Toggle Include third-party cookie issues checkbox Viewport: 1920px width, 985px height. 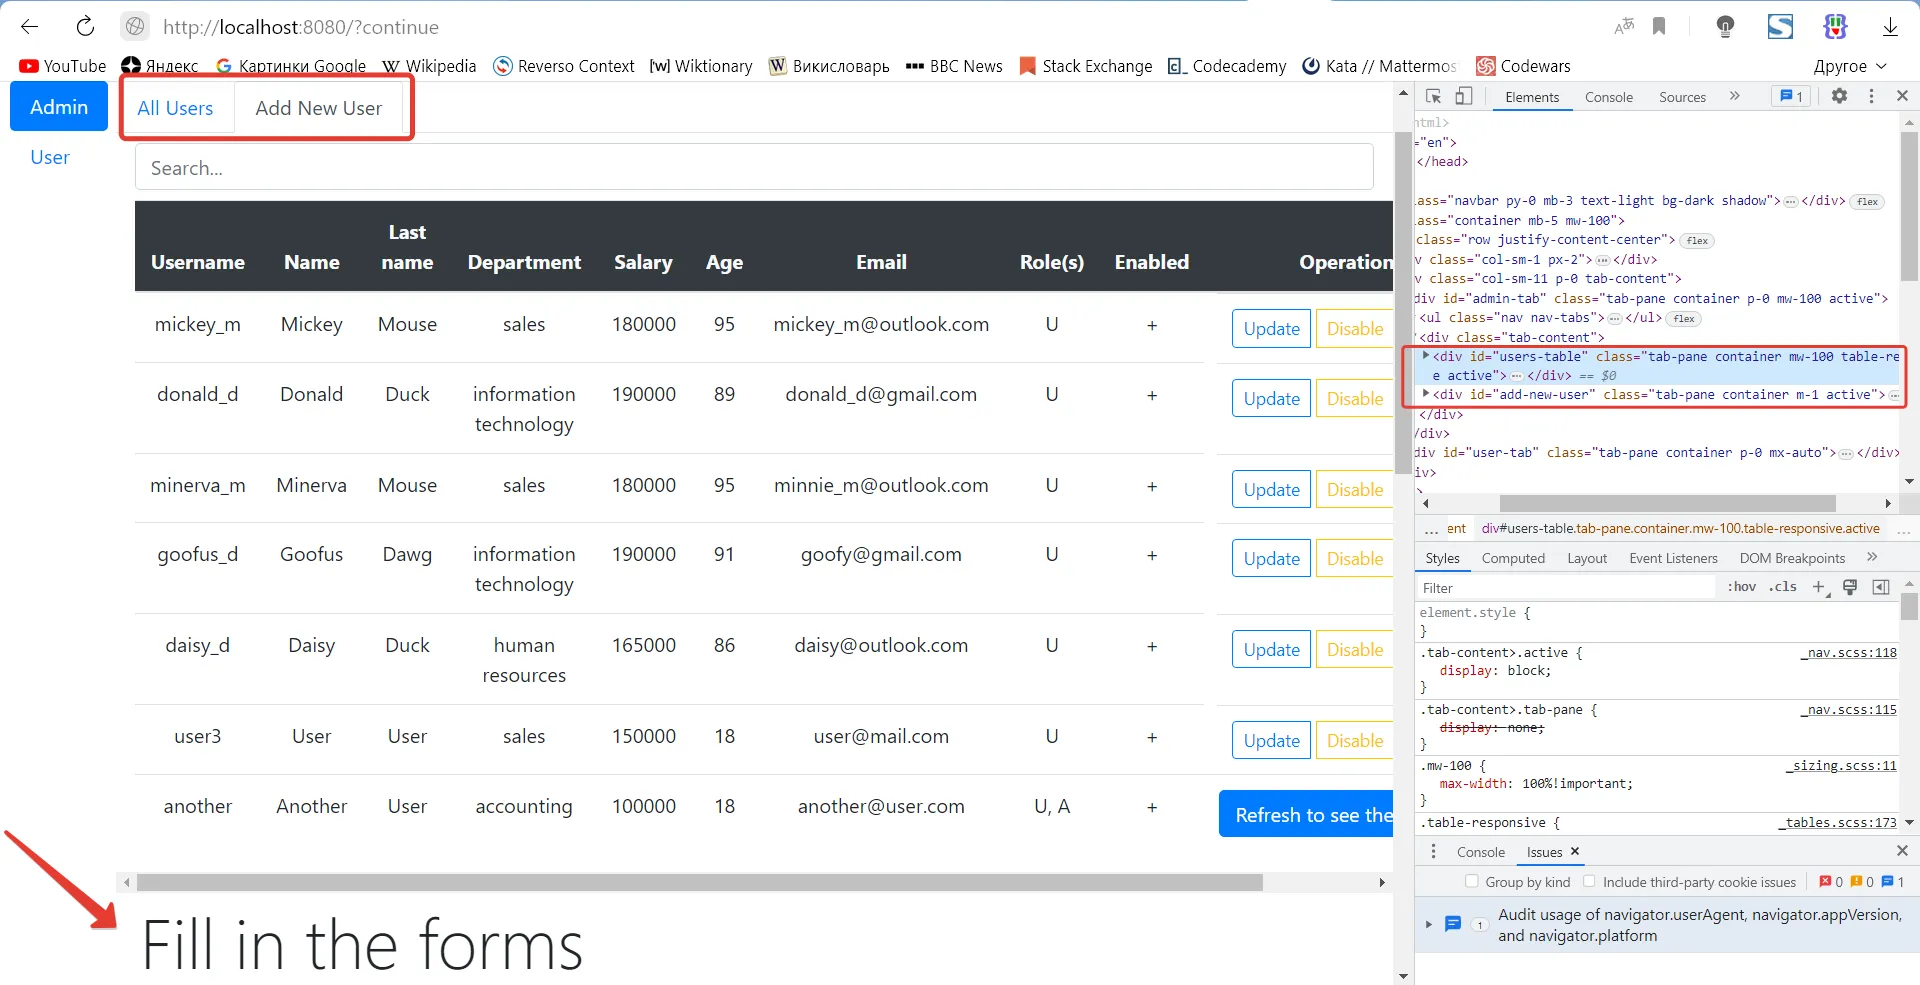(x=1589, y=881)
